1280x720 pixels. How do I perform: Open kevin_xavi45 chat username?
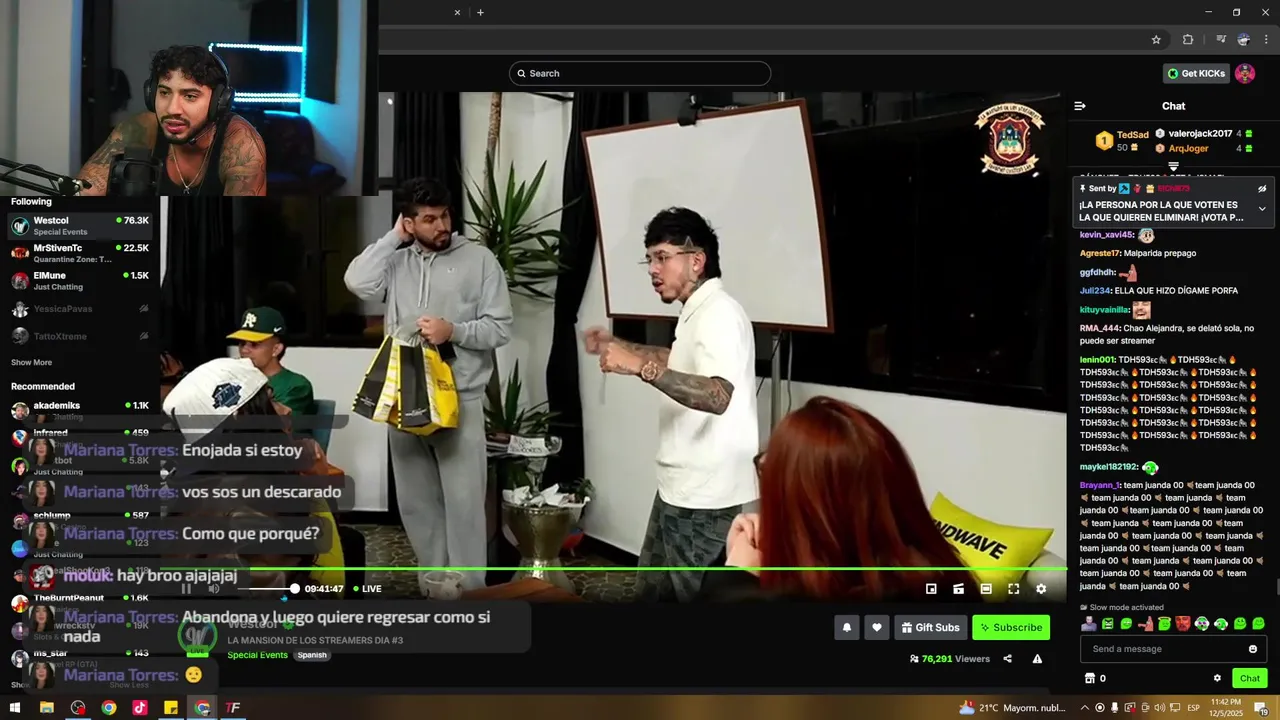pyautogui.click(x=1106, y=235)
